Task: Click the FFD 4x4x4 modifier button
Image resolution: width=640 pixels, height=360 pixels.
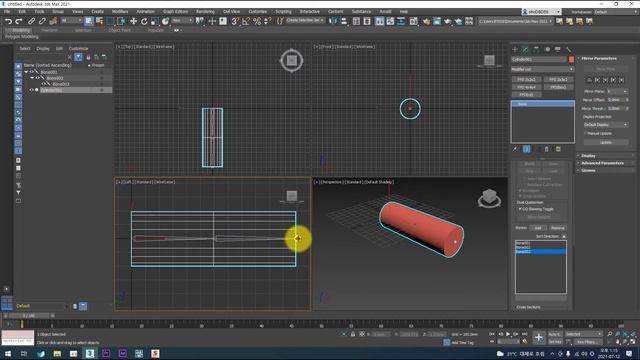Action: coord(527,87)
